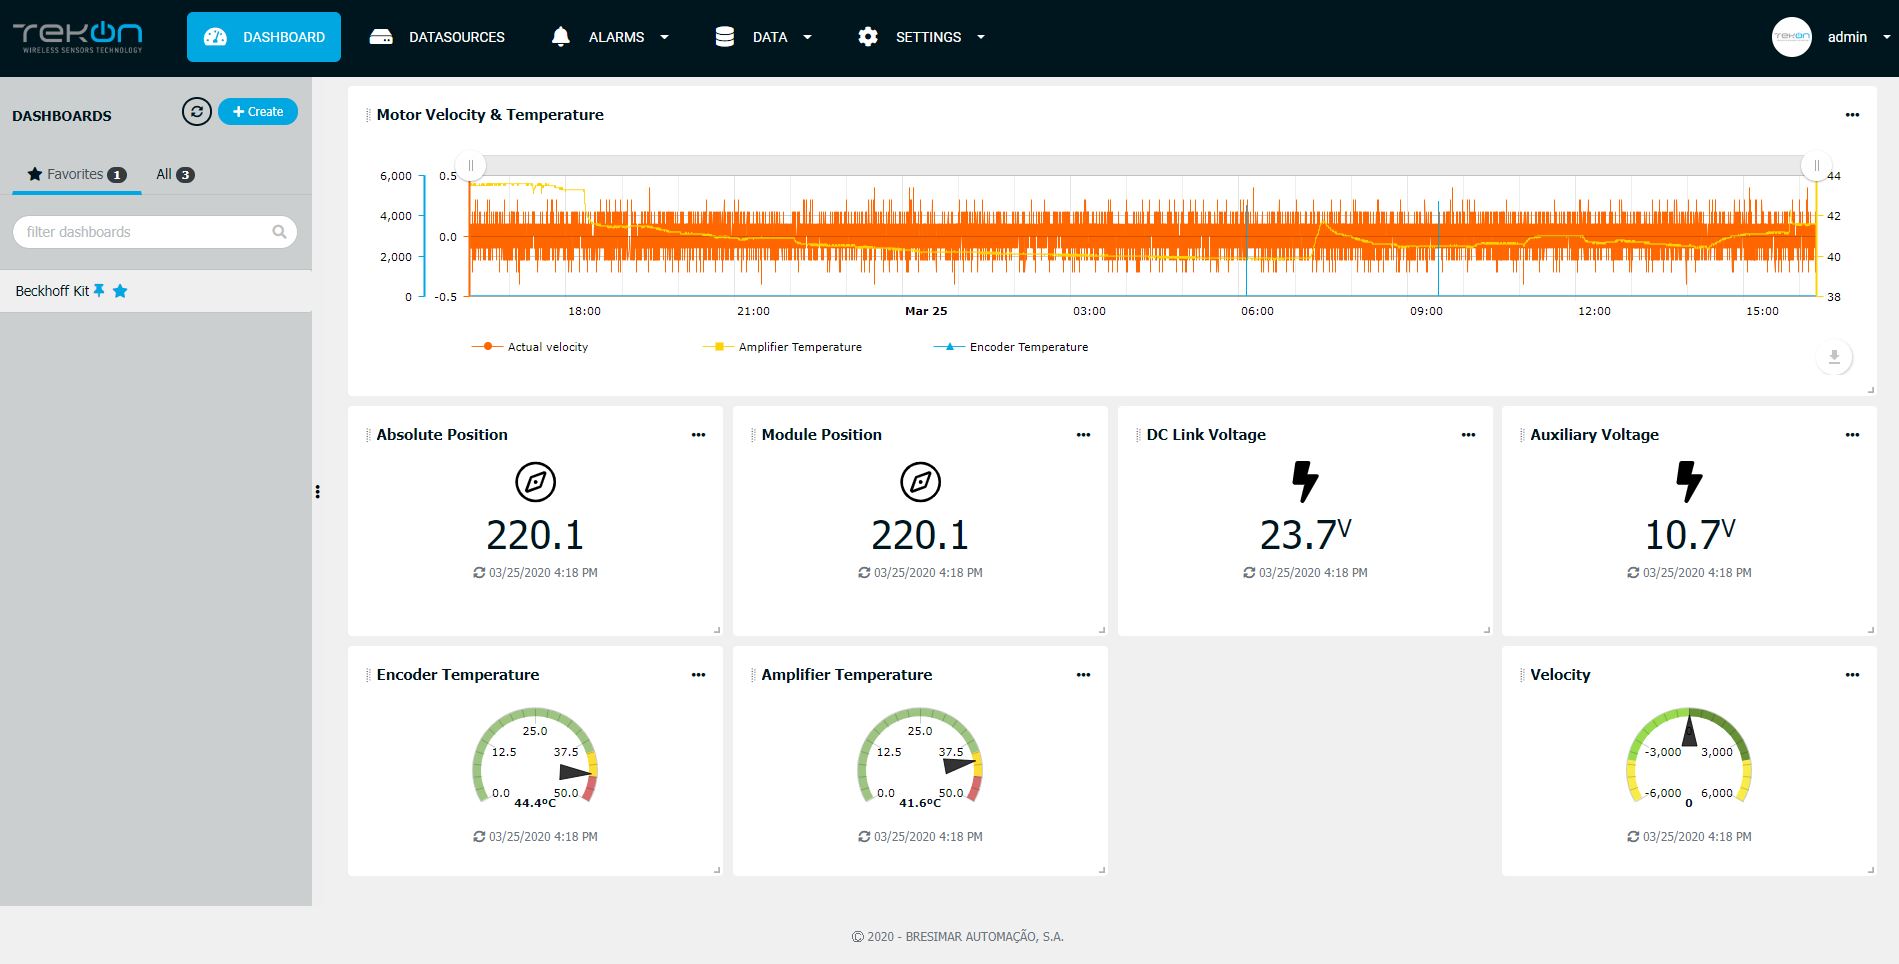This screenshot has height=964, width=1899.
Task: Open the Velocity widget menu
Action: click(1852, 675)
